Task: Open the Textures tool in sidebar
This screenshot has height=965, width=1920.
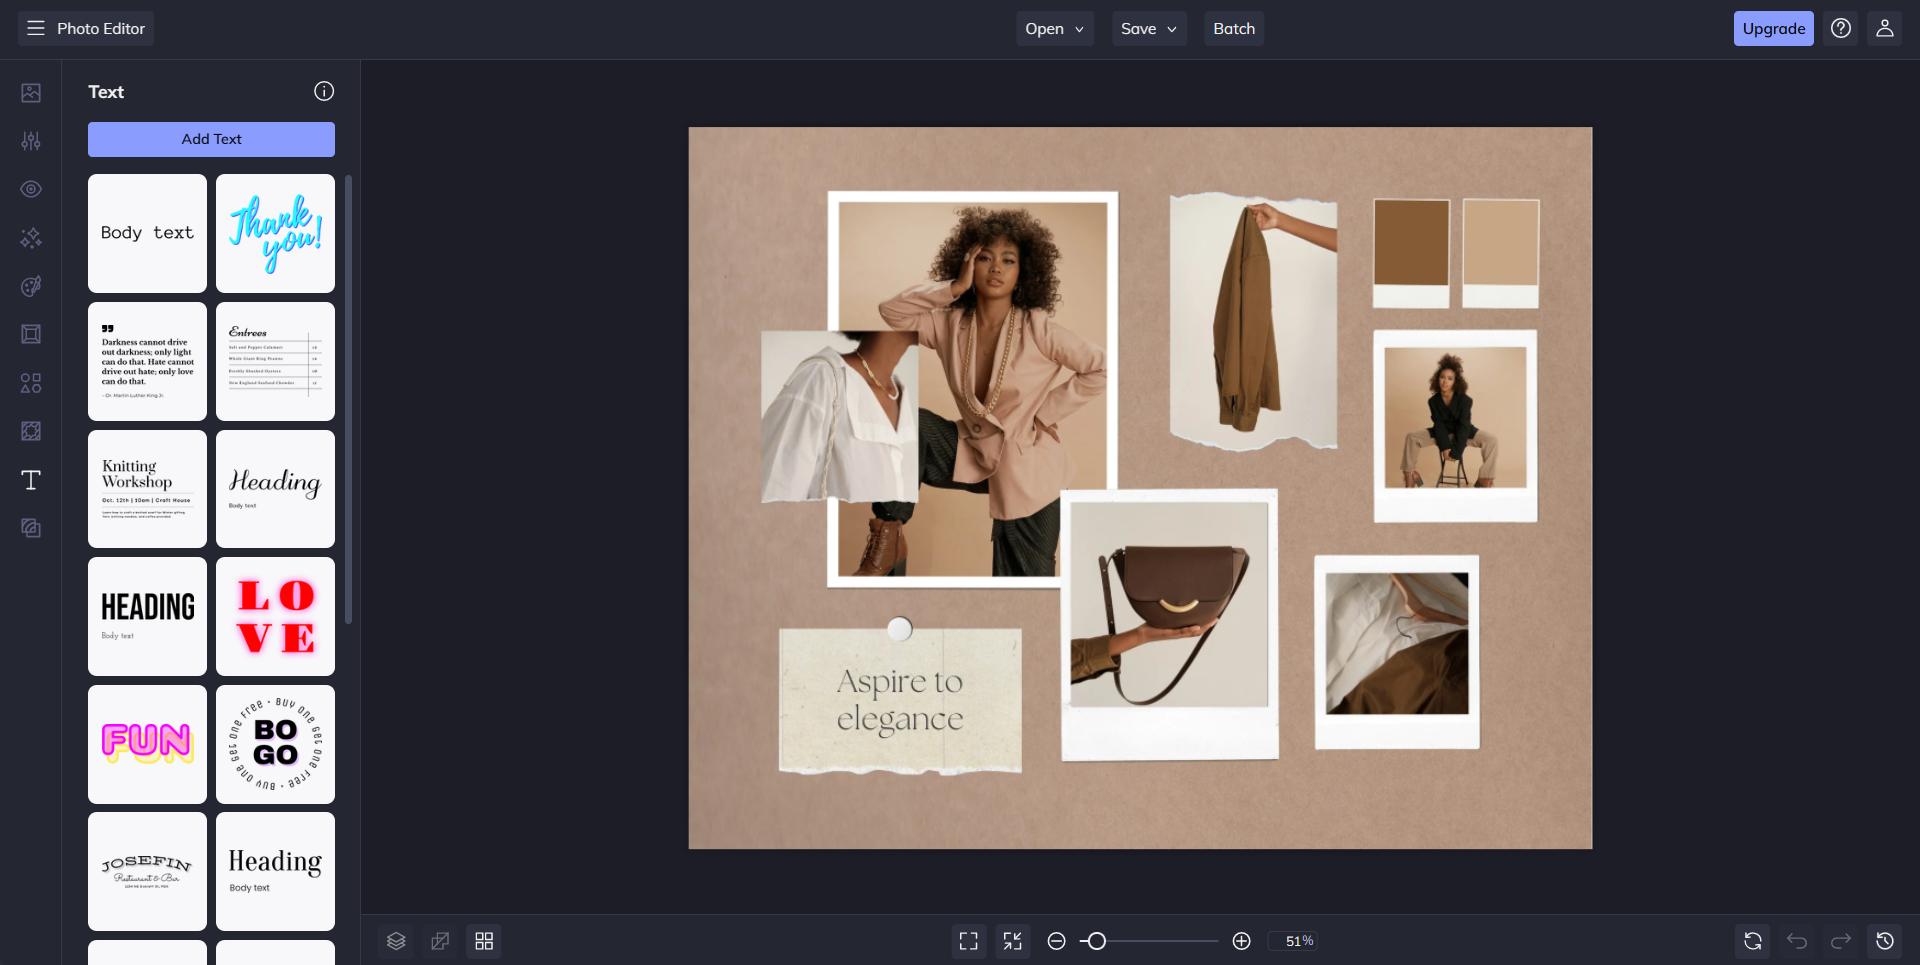Action: click(x=31, y=431)
